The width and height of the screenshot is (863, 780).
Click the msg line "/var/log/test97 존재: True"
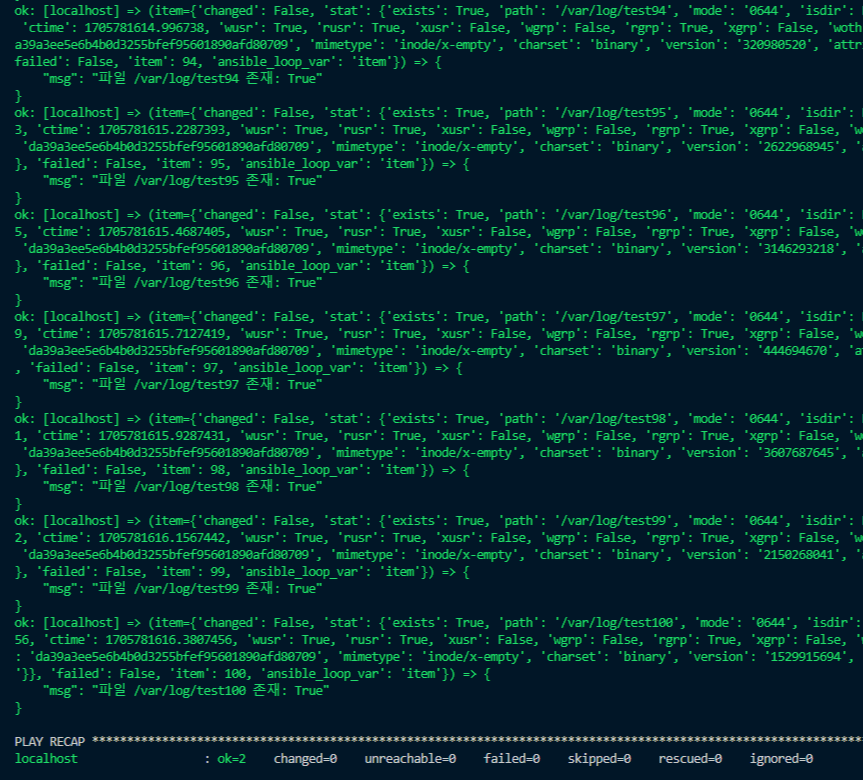pyautogui.click(x=182, y=384)
